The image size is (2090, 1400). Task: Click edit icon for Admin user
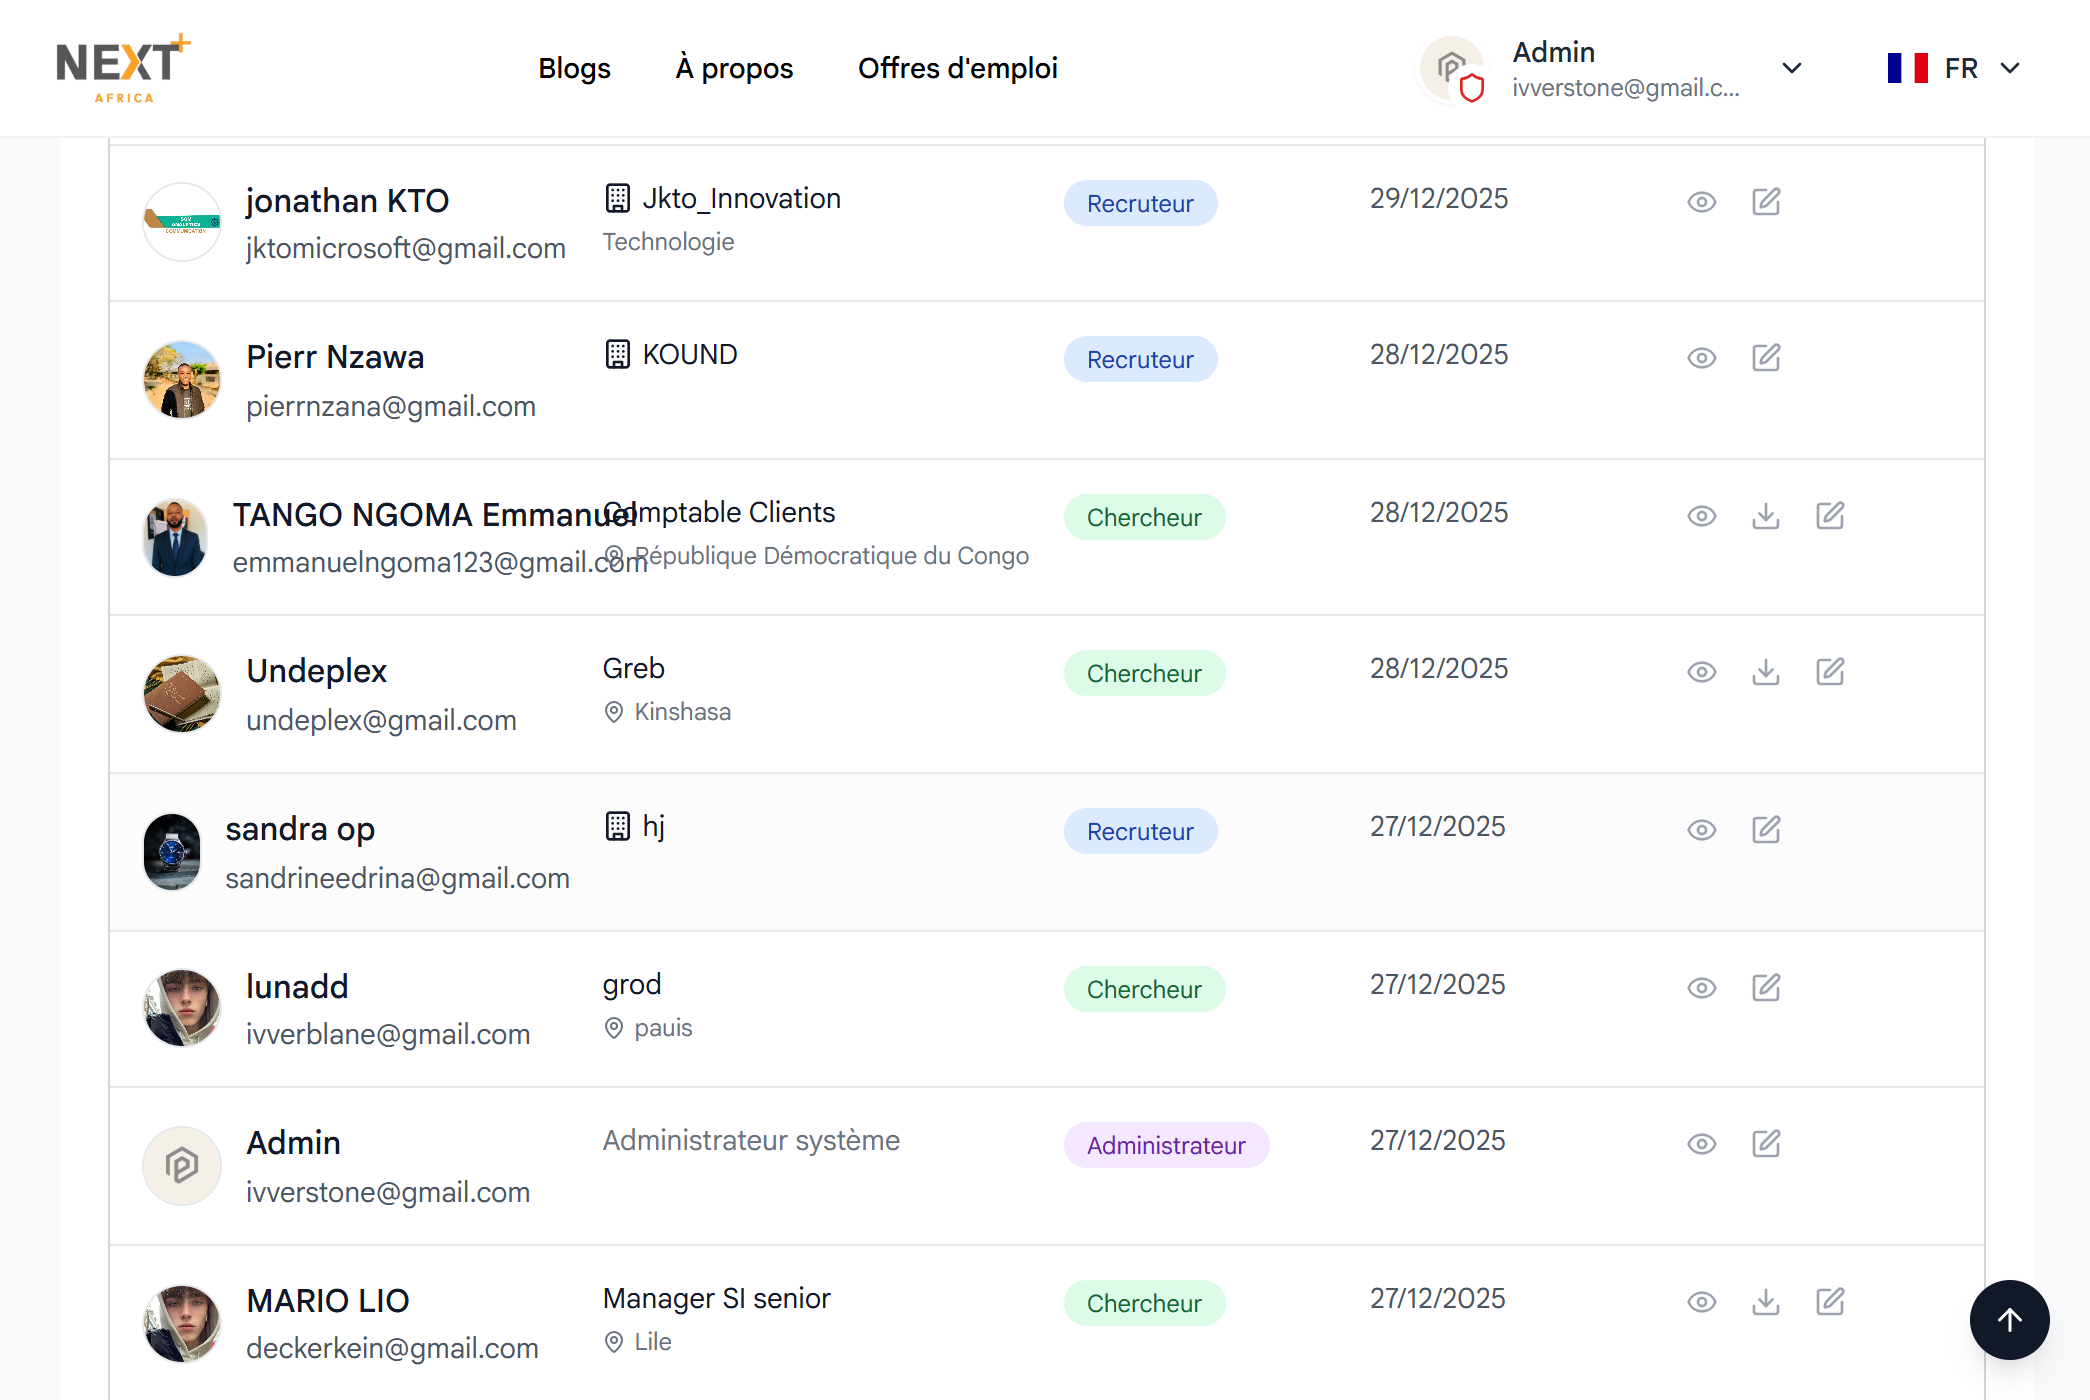coord(1766,1144)
